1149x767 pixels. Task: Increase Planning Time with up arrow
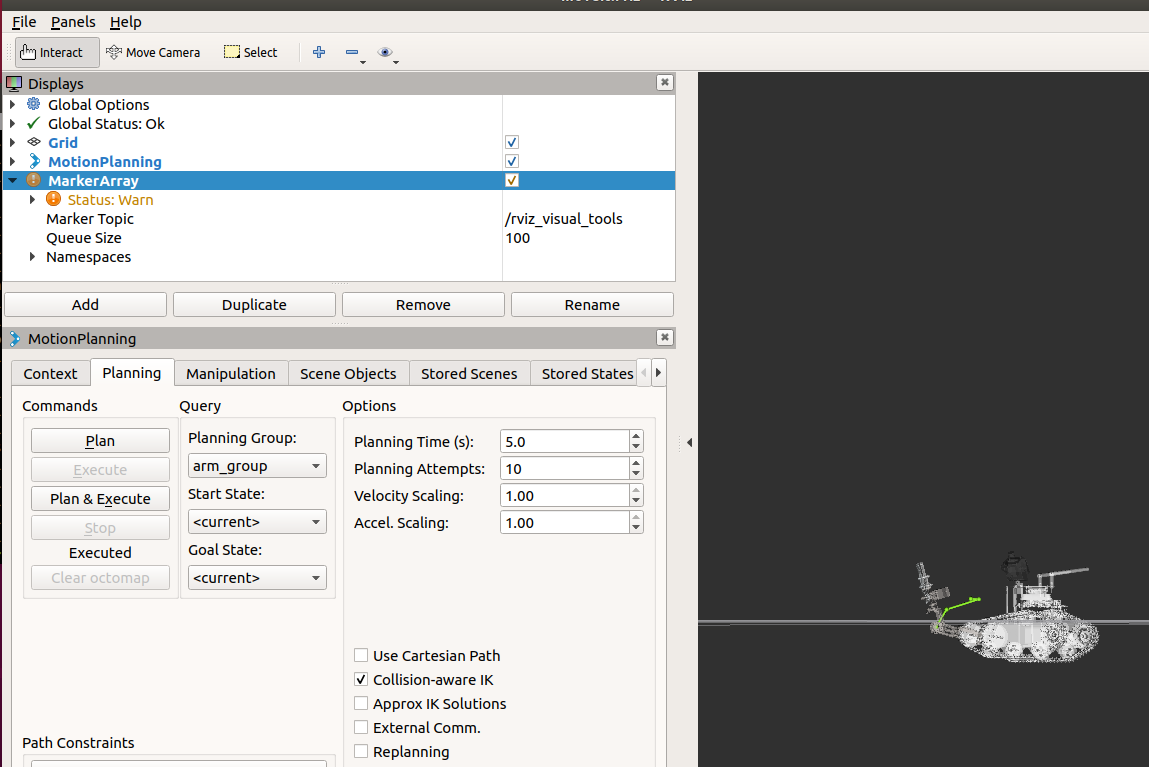click(x=636, y=437)
